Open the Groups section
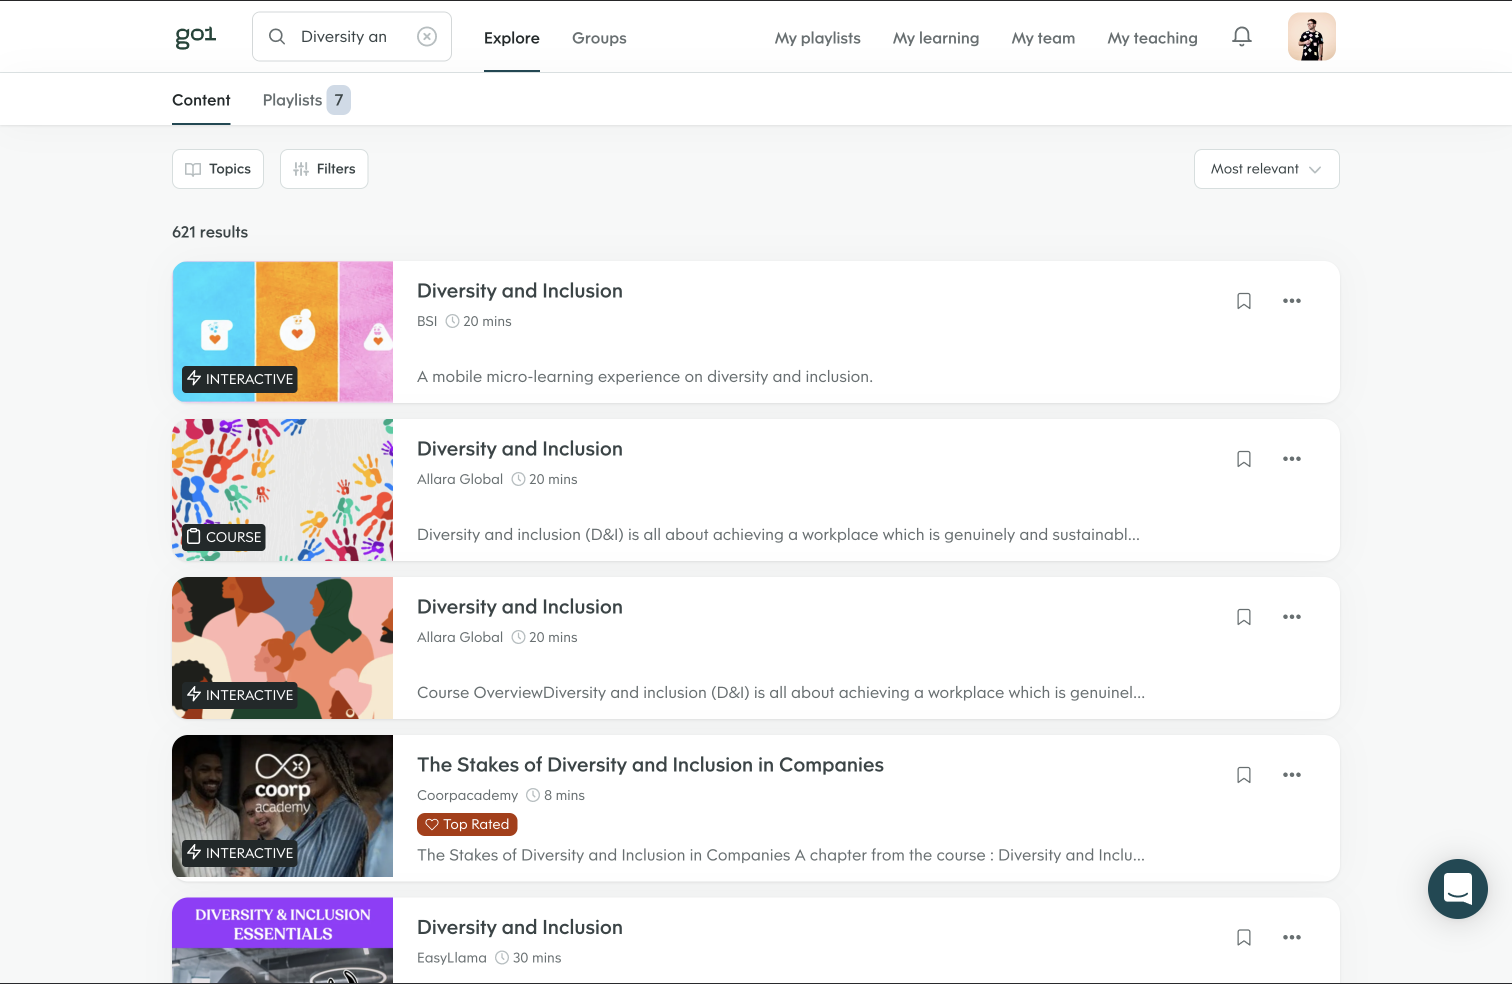 point(598,38)
